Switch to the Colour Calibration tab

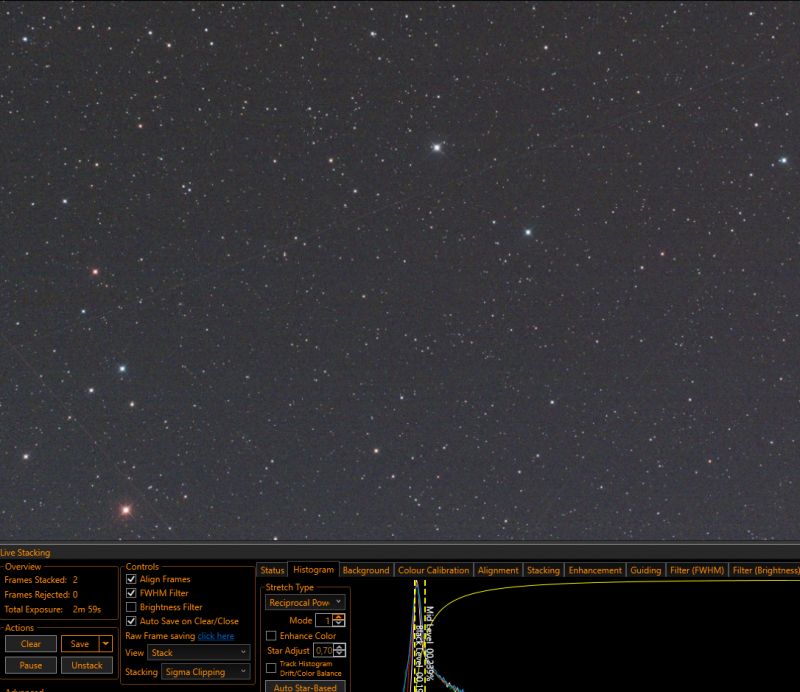pos(433,570)
